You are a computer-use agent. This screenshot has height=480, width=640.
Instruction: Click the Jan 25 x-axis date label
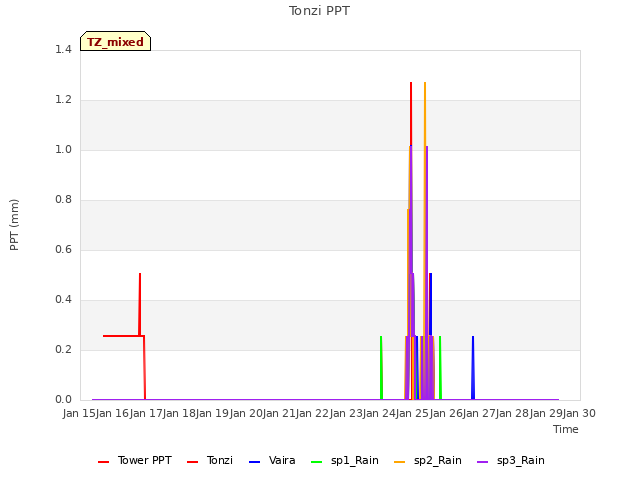[x=412, y=413]
